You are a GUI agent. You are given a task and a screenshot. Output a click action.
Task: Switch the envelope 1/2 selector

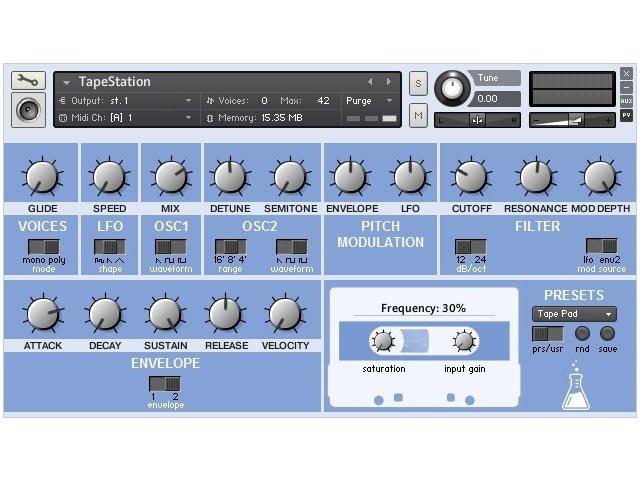pos(165,383)
